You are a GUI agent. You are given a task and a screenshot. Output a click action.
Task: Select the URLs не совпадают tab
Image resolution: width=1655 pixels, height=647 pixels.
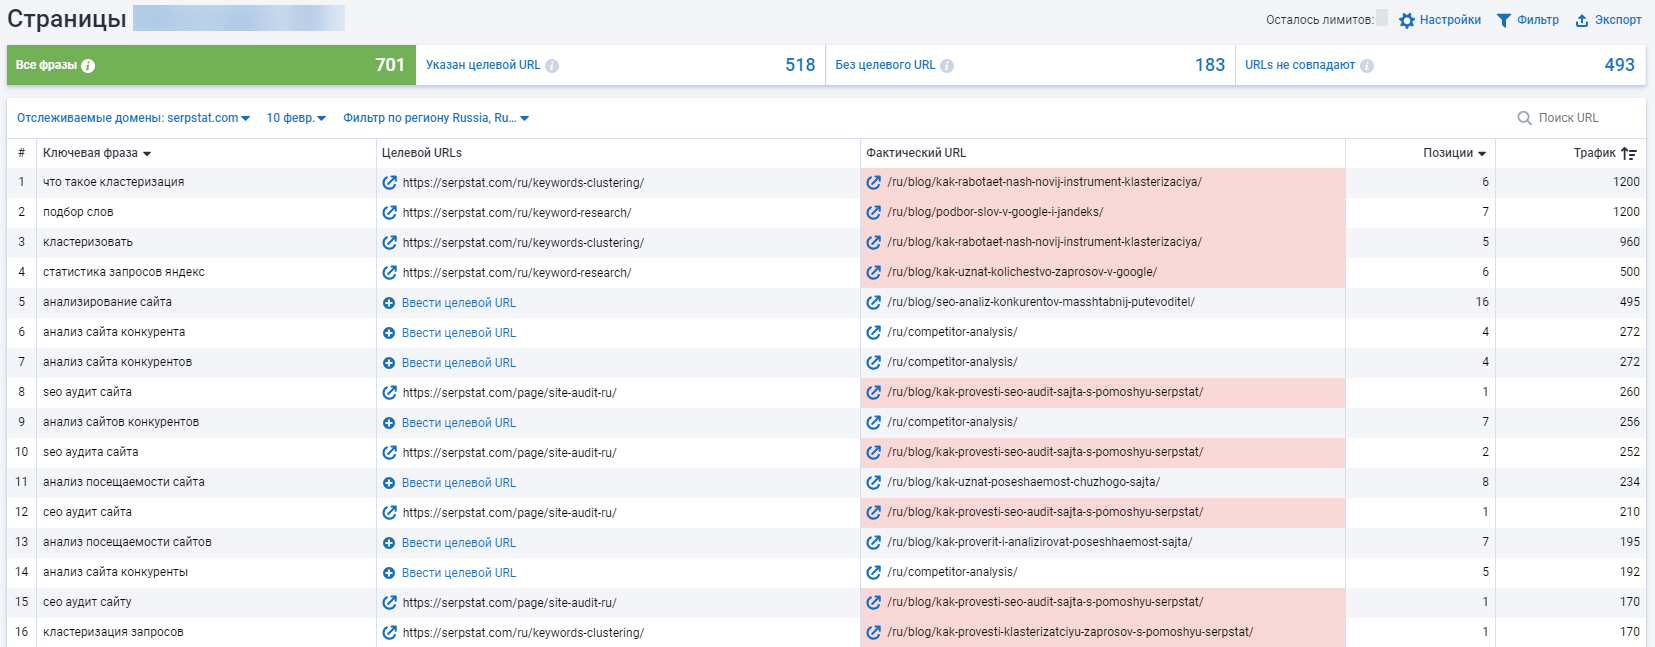coord(1440,65)
